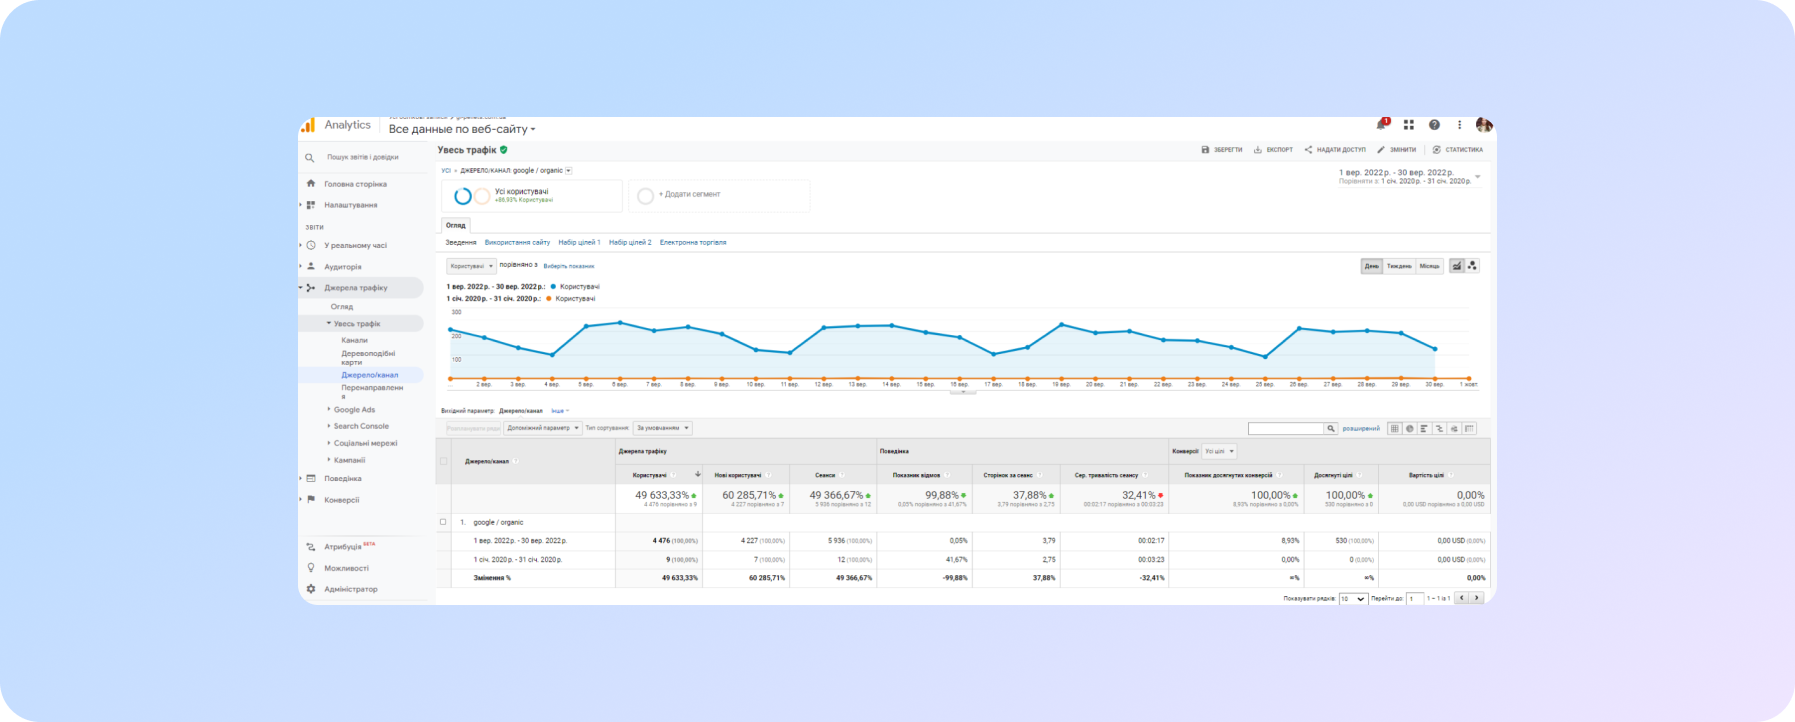This screenshot has height=722, width=1795.
Task: Open the Допоміжний параметр dropdown
Action: click(543, 428)
